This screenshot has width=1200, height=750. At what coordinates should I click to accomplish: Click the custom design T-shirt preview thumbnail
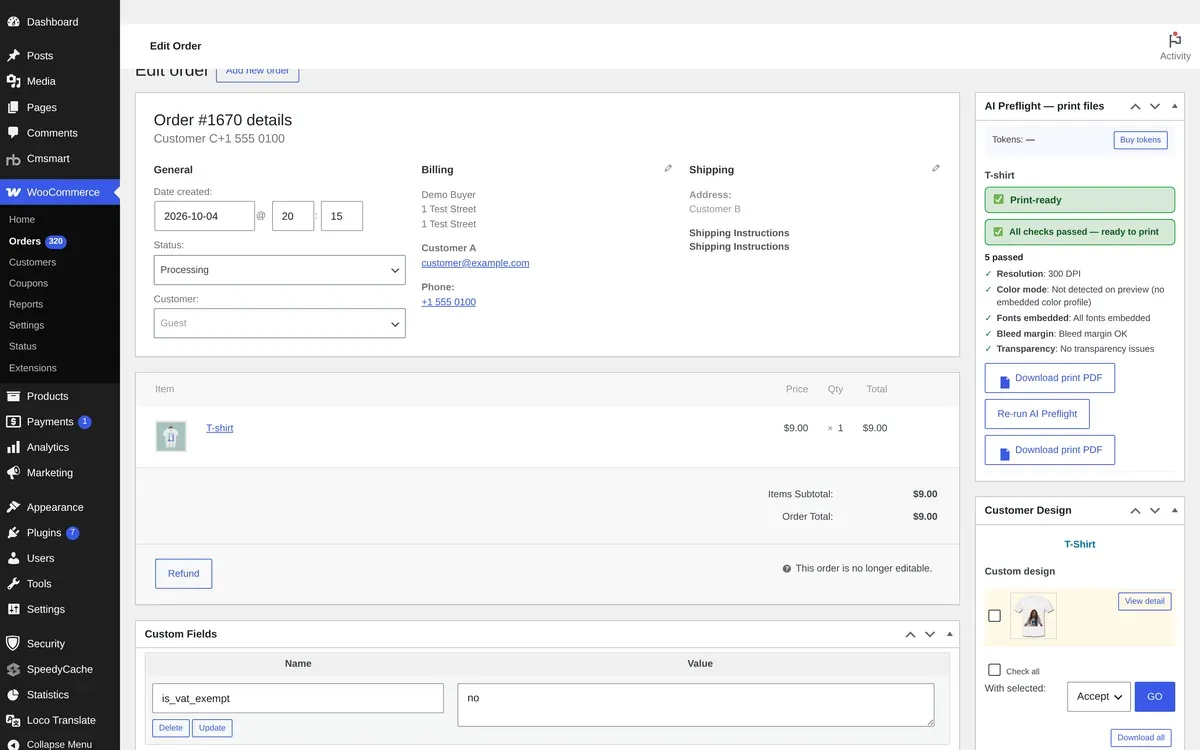point(1033,616)
